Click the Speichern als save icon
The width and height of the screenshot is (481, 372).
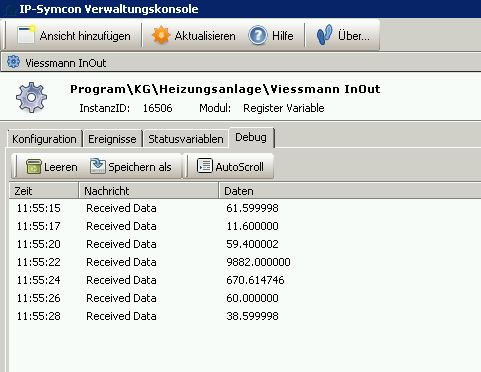98,166
